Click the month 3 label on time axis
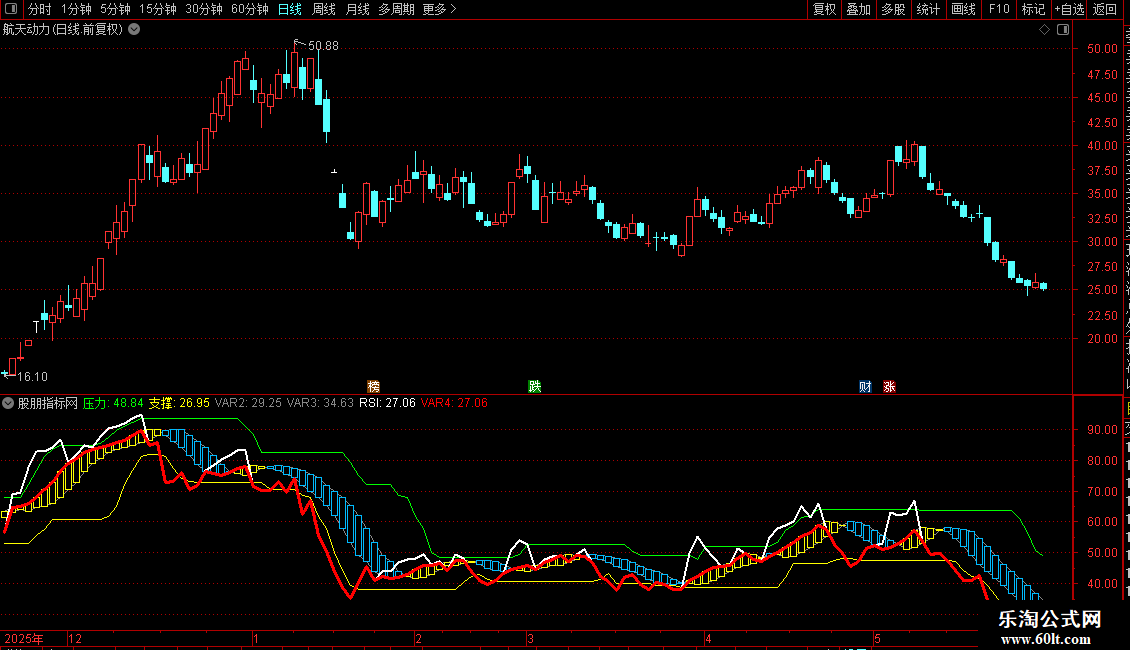The height and width of the screenshot is (650, 1130). [530, 638]
